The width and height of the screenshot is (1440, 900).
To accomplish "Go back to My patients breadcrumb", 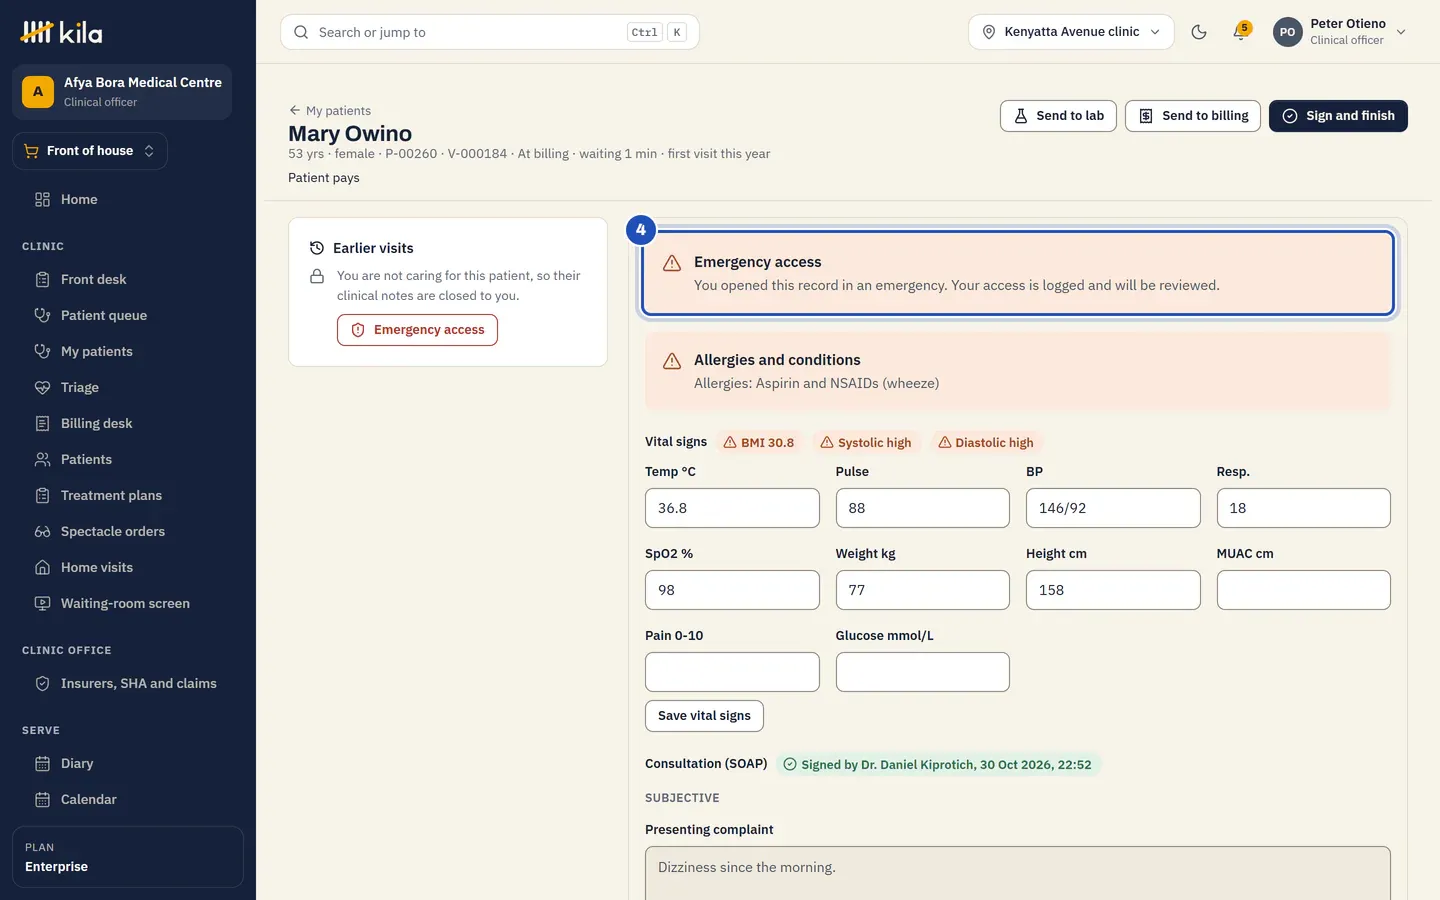I will [329, 111].
